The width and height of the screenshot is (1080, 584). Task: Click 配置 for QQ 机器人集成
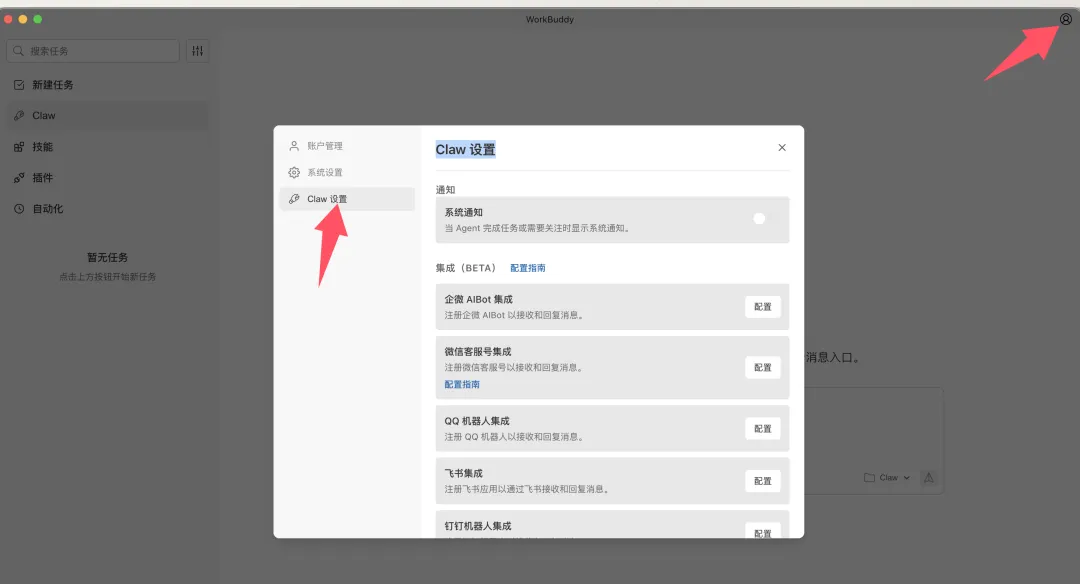pos(762,428)
